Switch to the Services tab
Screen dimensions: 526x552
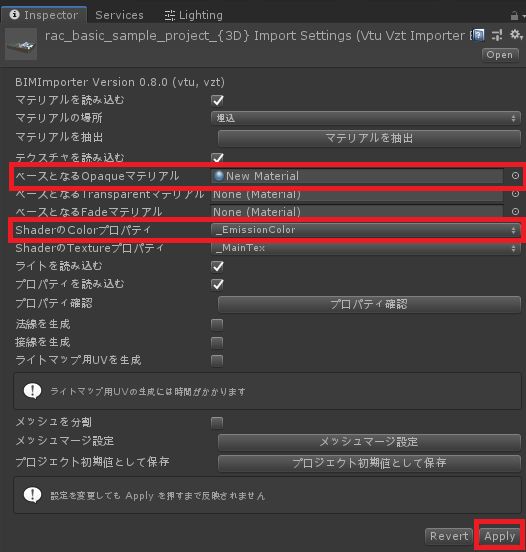(119, 15)
